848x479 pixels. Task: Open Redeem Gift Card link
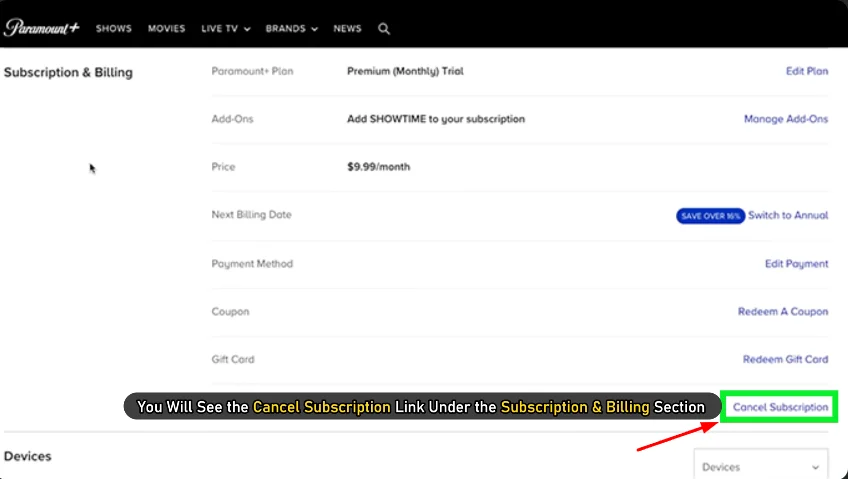click(785, 359)
